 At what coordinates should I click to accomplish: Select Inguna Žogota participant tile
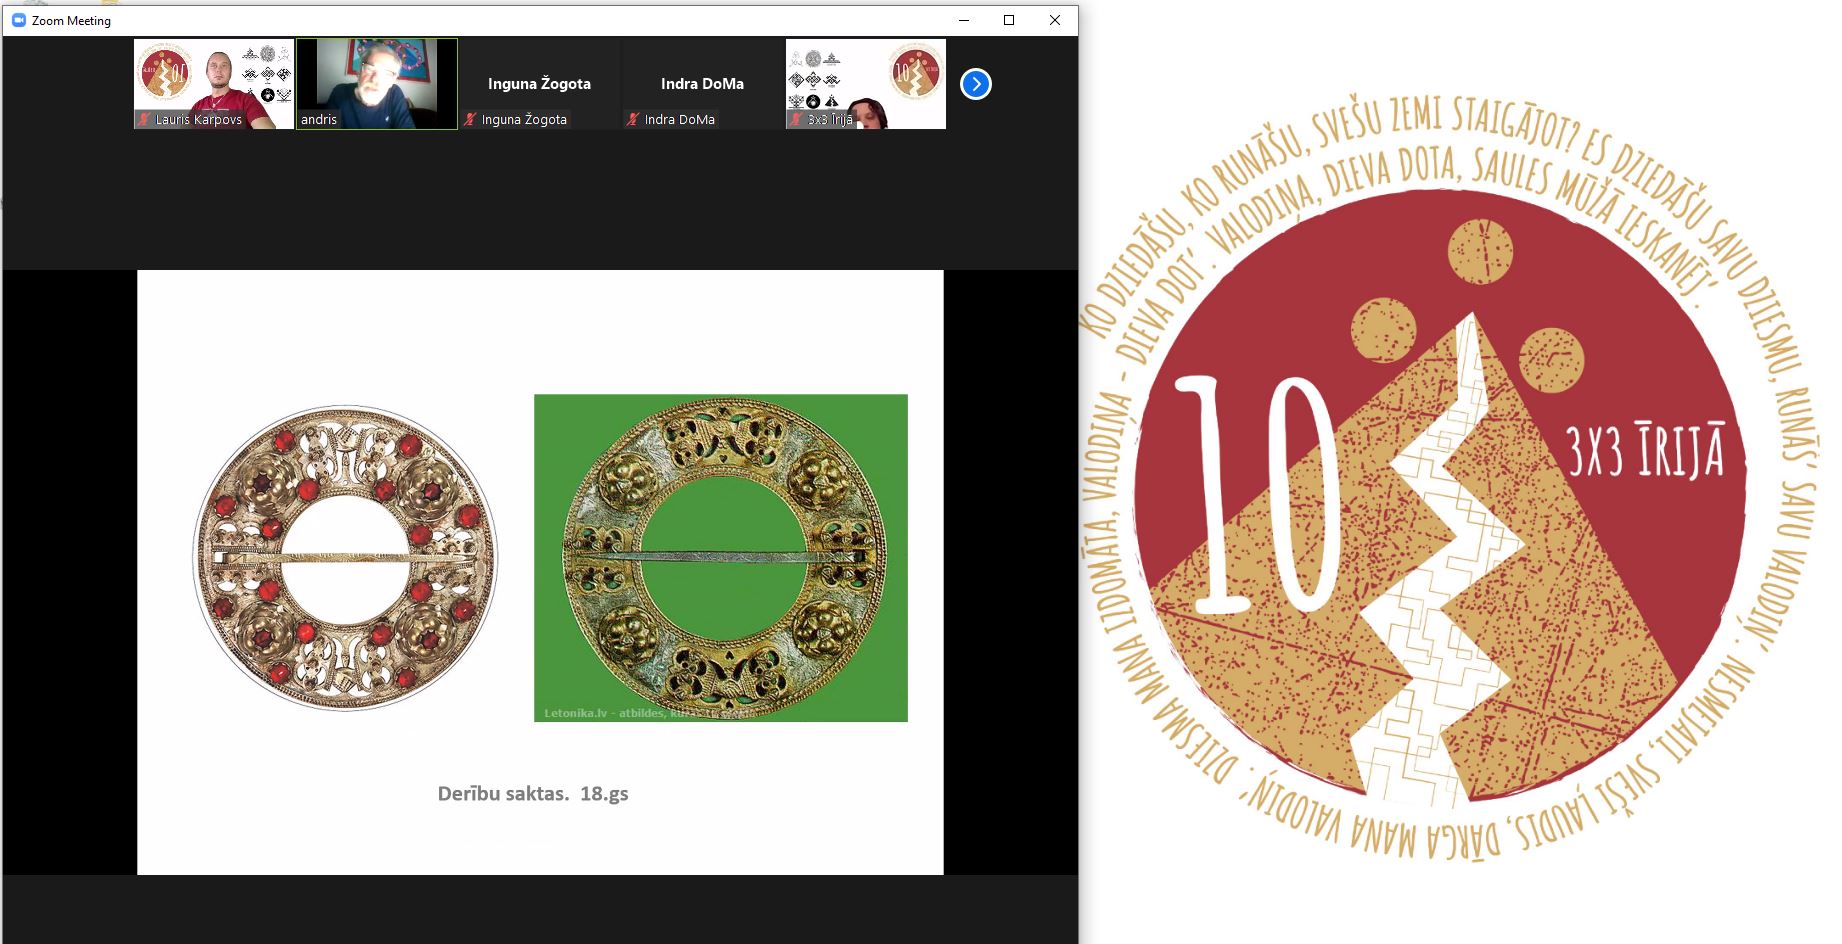coord(540,84)
